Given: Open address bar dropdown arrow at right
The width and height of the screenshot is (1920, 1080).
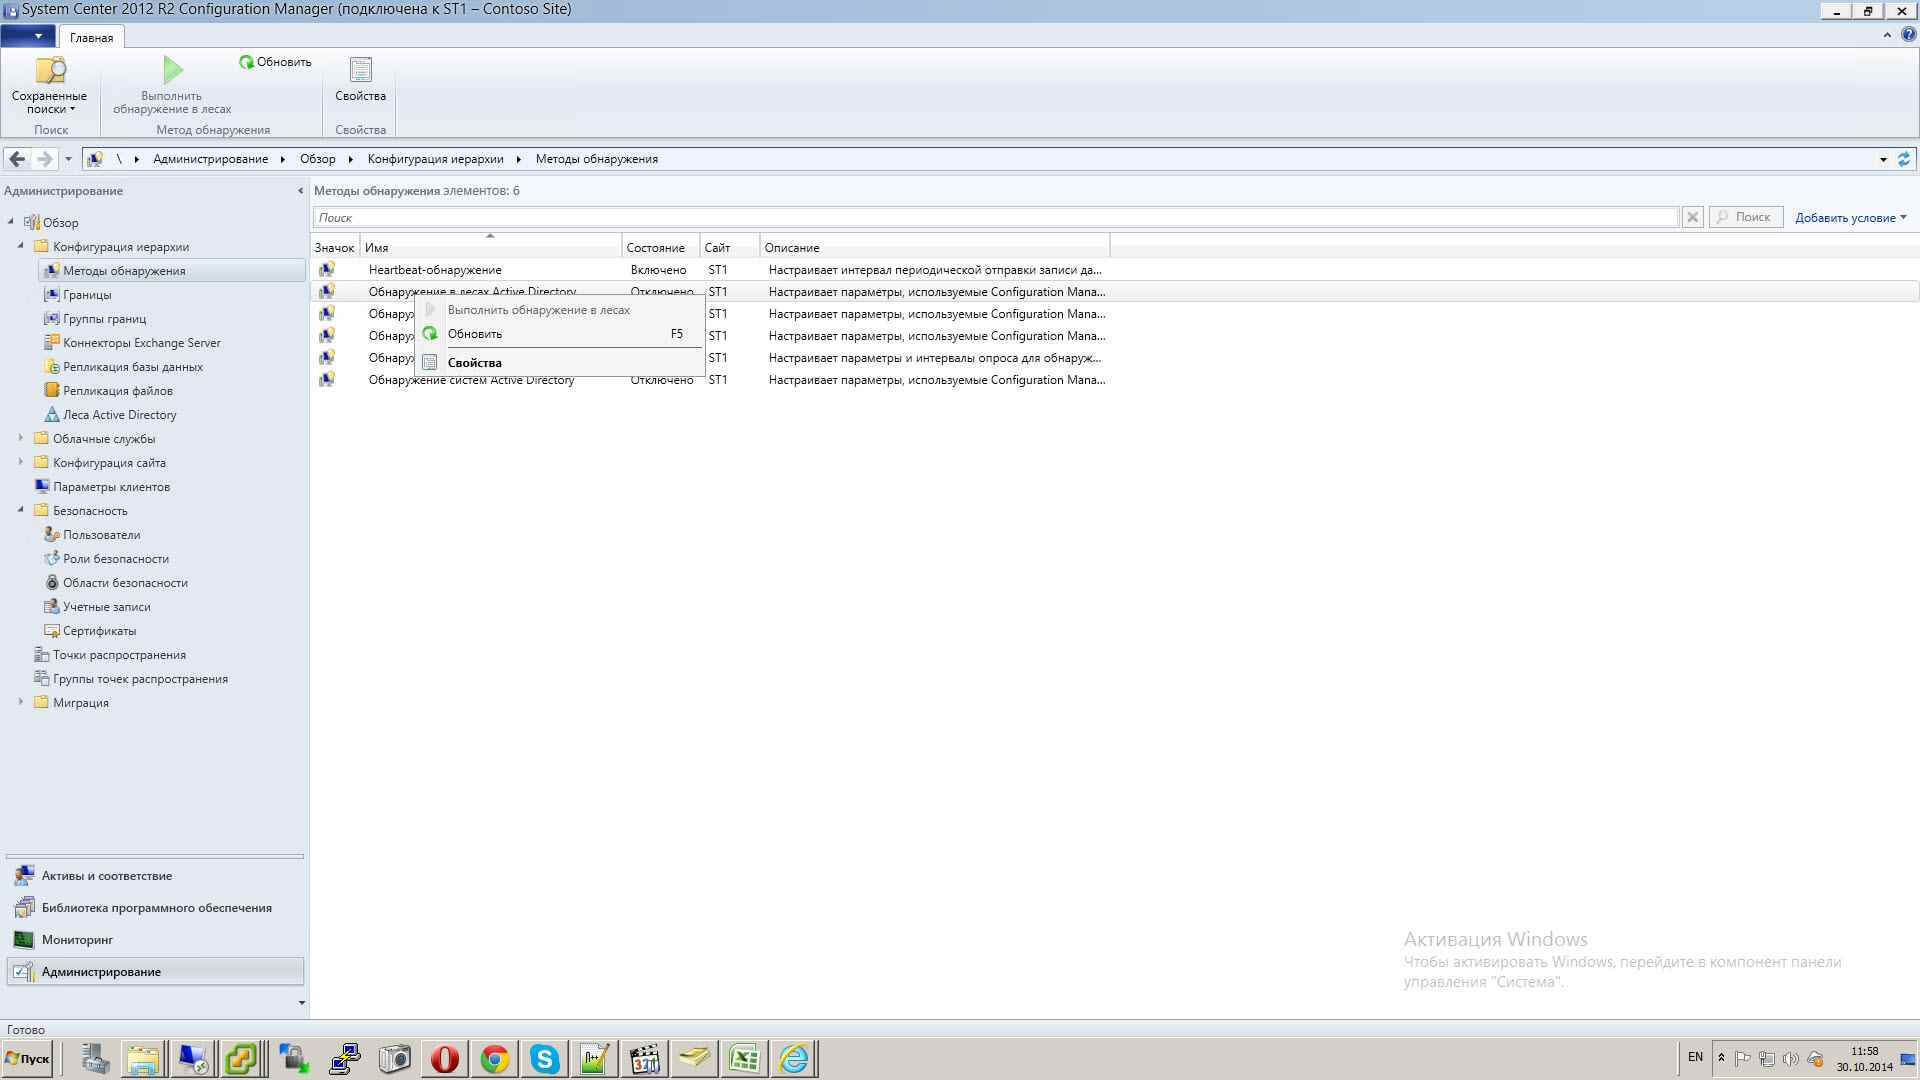Looking at the screenshot, I should (1883, 159).
